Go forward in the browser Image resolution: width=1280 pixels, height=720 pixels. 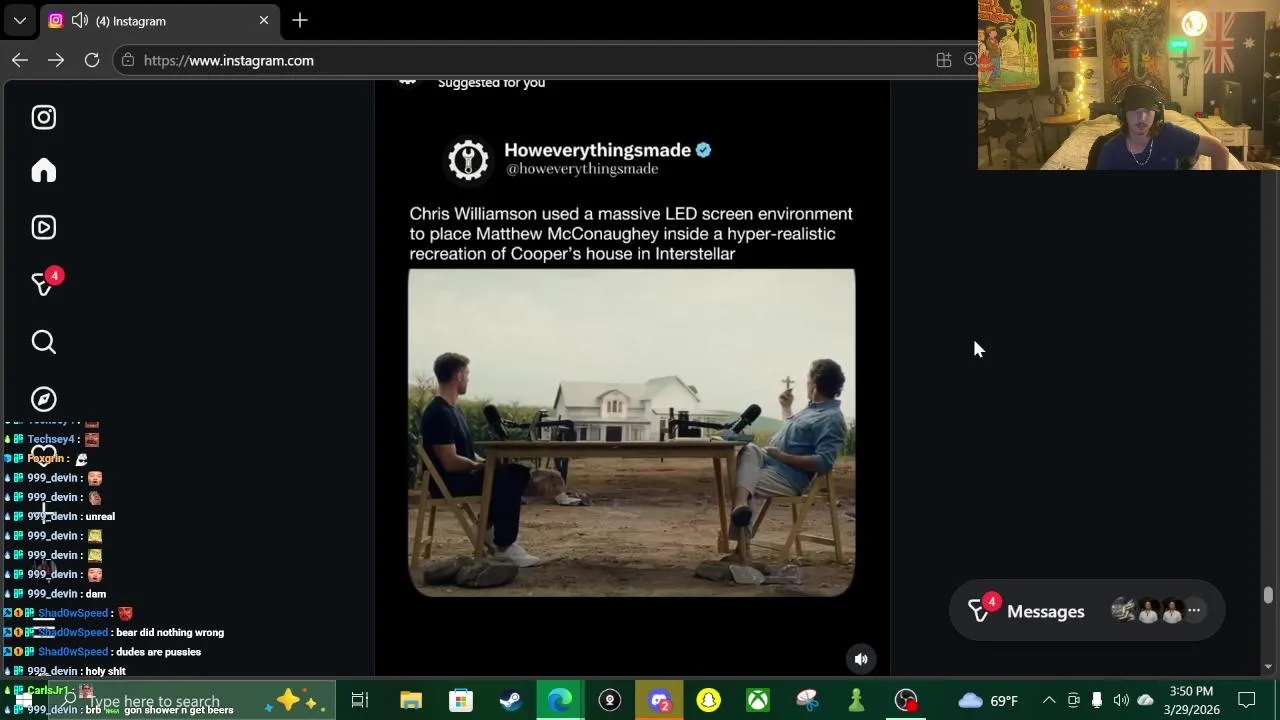(x=56, y=60)
